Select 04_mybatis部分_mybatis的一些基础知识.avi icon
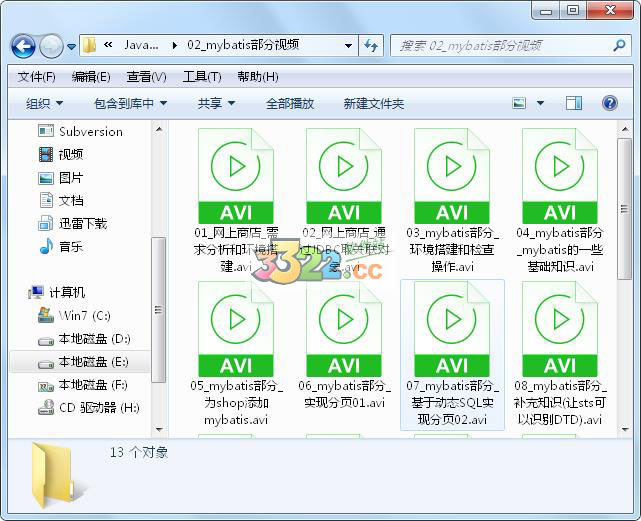The image size is (641, 521). tap(560, 176)
